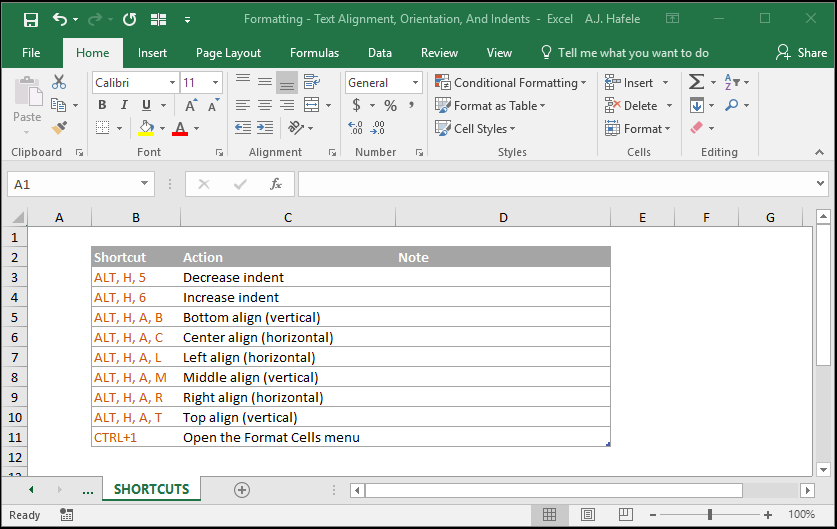Viewport: 837px width, 529px height.
Task: Click the Paste clipboard icon
Action: pos(27,92)
